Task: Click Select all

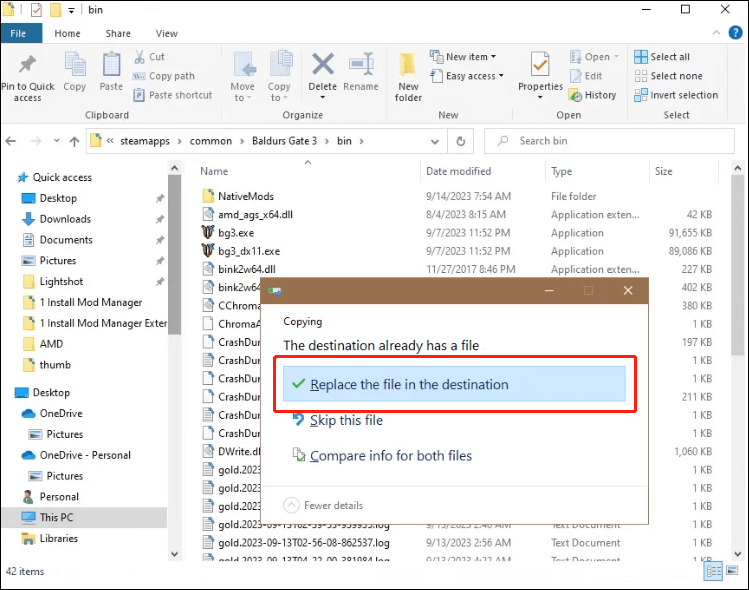Action: point(662,57)
